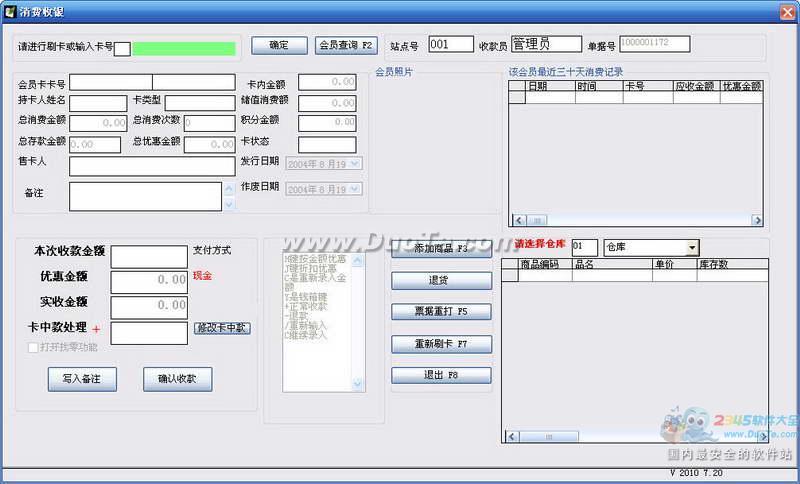Viewport: 800px width, 484px height.
Task: Click down arrow of shortcut hints list
Action: pos(357,384)
